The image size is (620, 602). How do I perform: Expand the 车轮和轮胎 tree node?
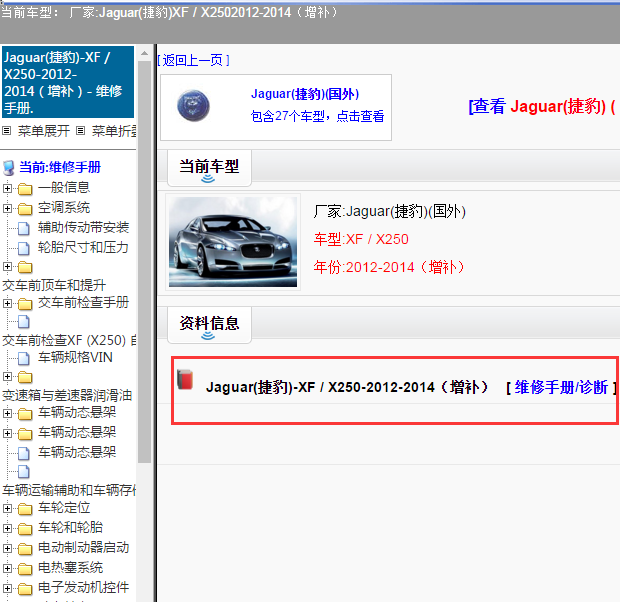(7, 528)
